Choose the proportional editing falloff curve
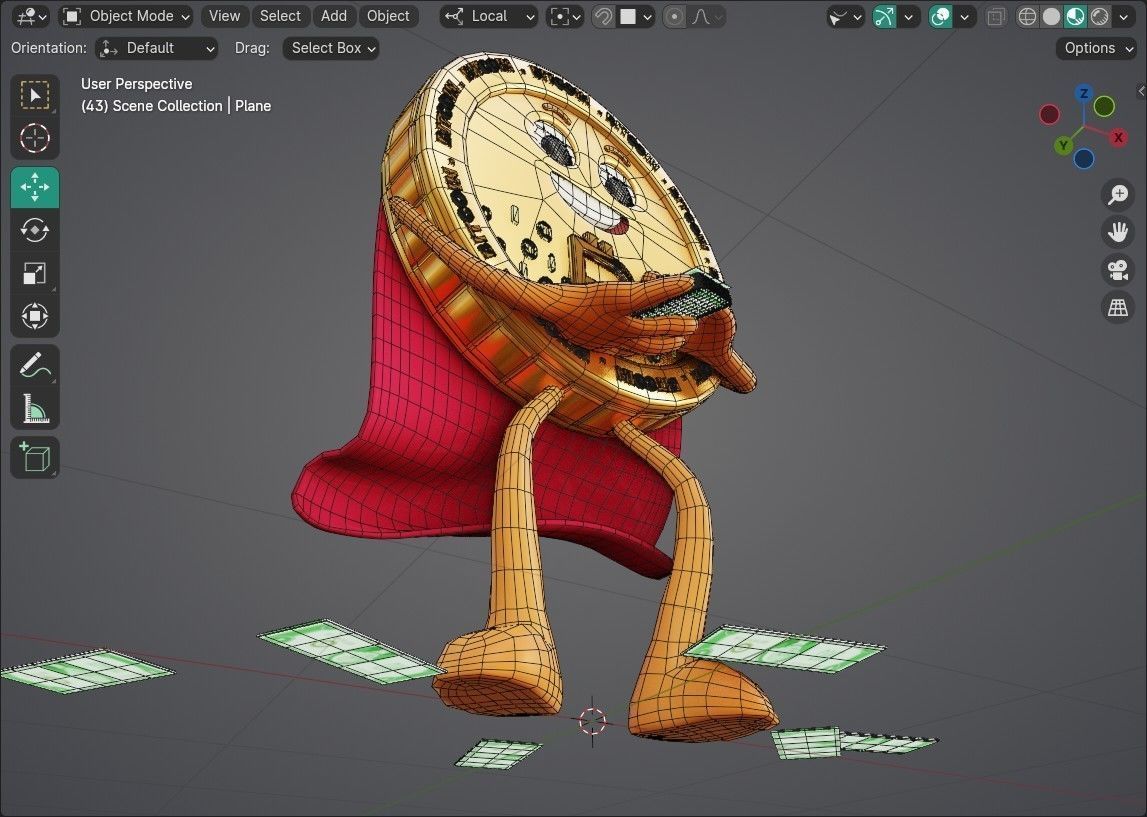This screenshot has height=817, width=1147. pos(707,16)
